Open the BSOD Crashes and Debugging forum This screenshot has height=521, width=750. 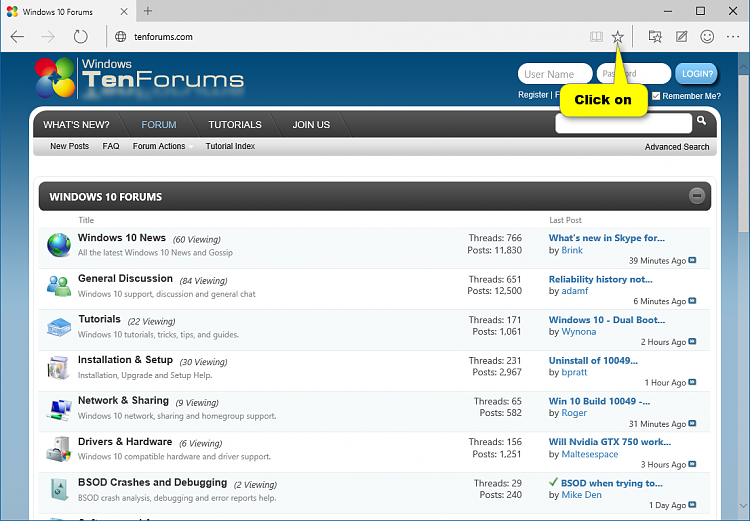(x=153, y=482)
